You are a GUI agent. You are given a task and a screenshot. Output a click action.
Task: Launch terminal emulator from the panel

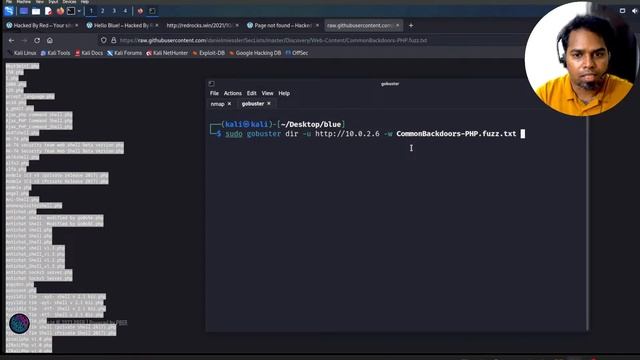click(71, 11)
